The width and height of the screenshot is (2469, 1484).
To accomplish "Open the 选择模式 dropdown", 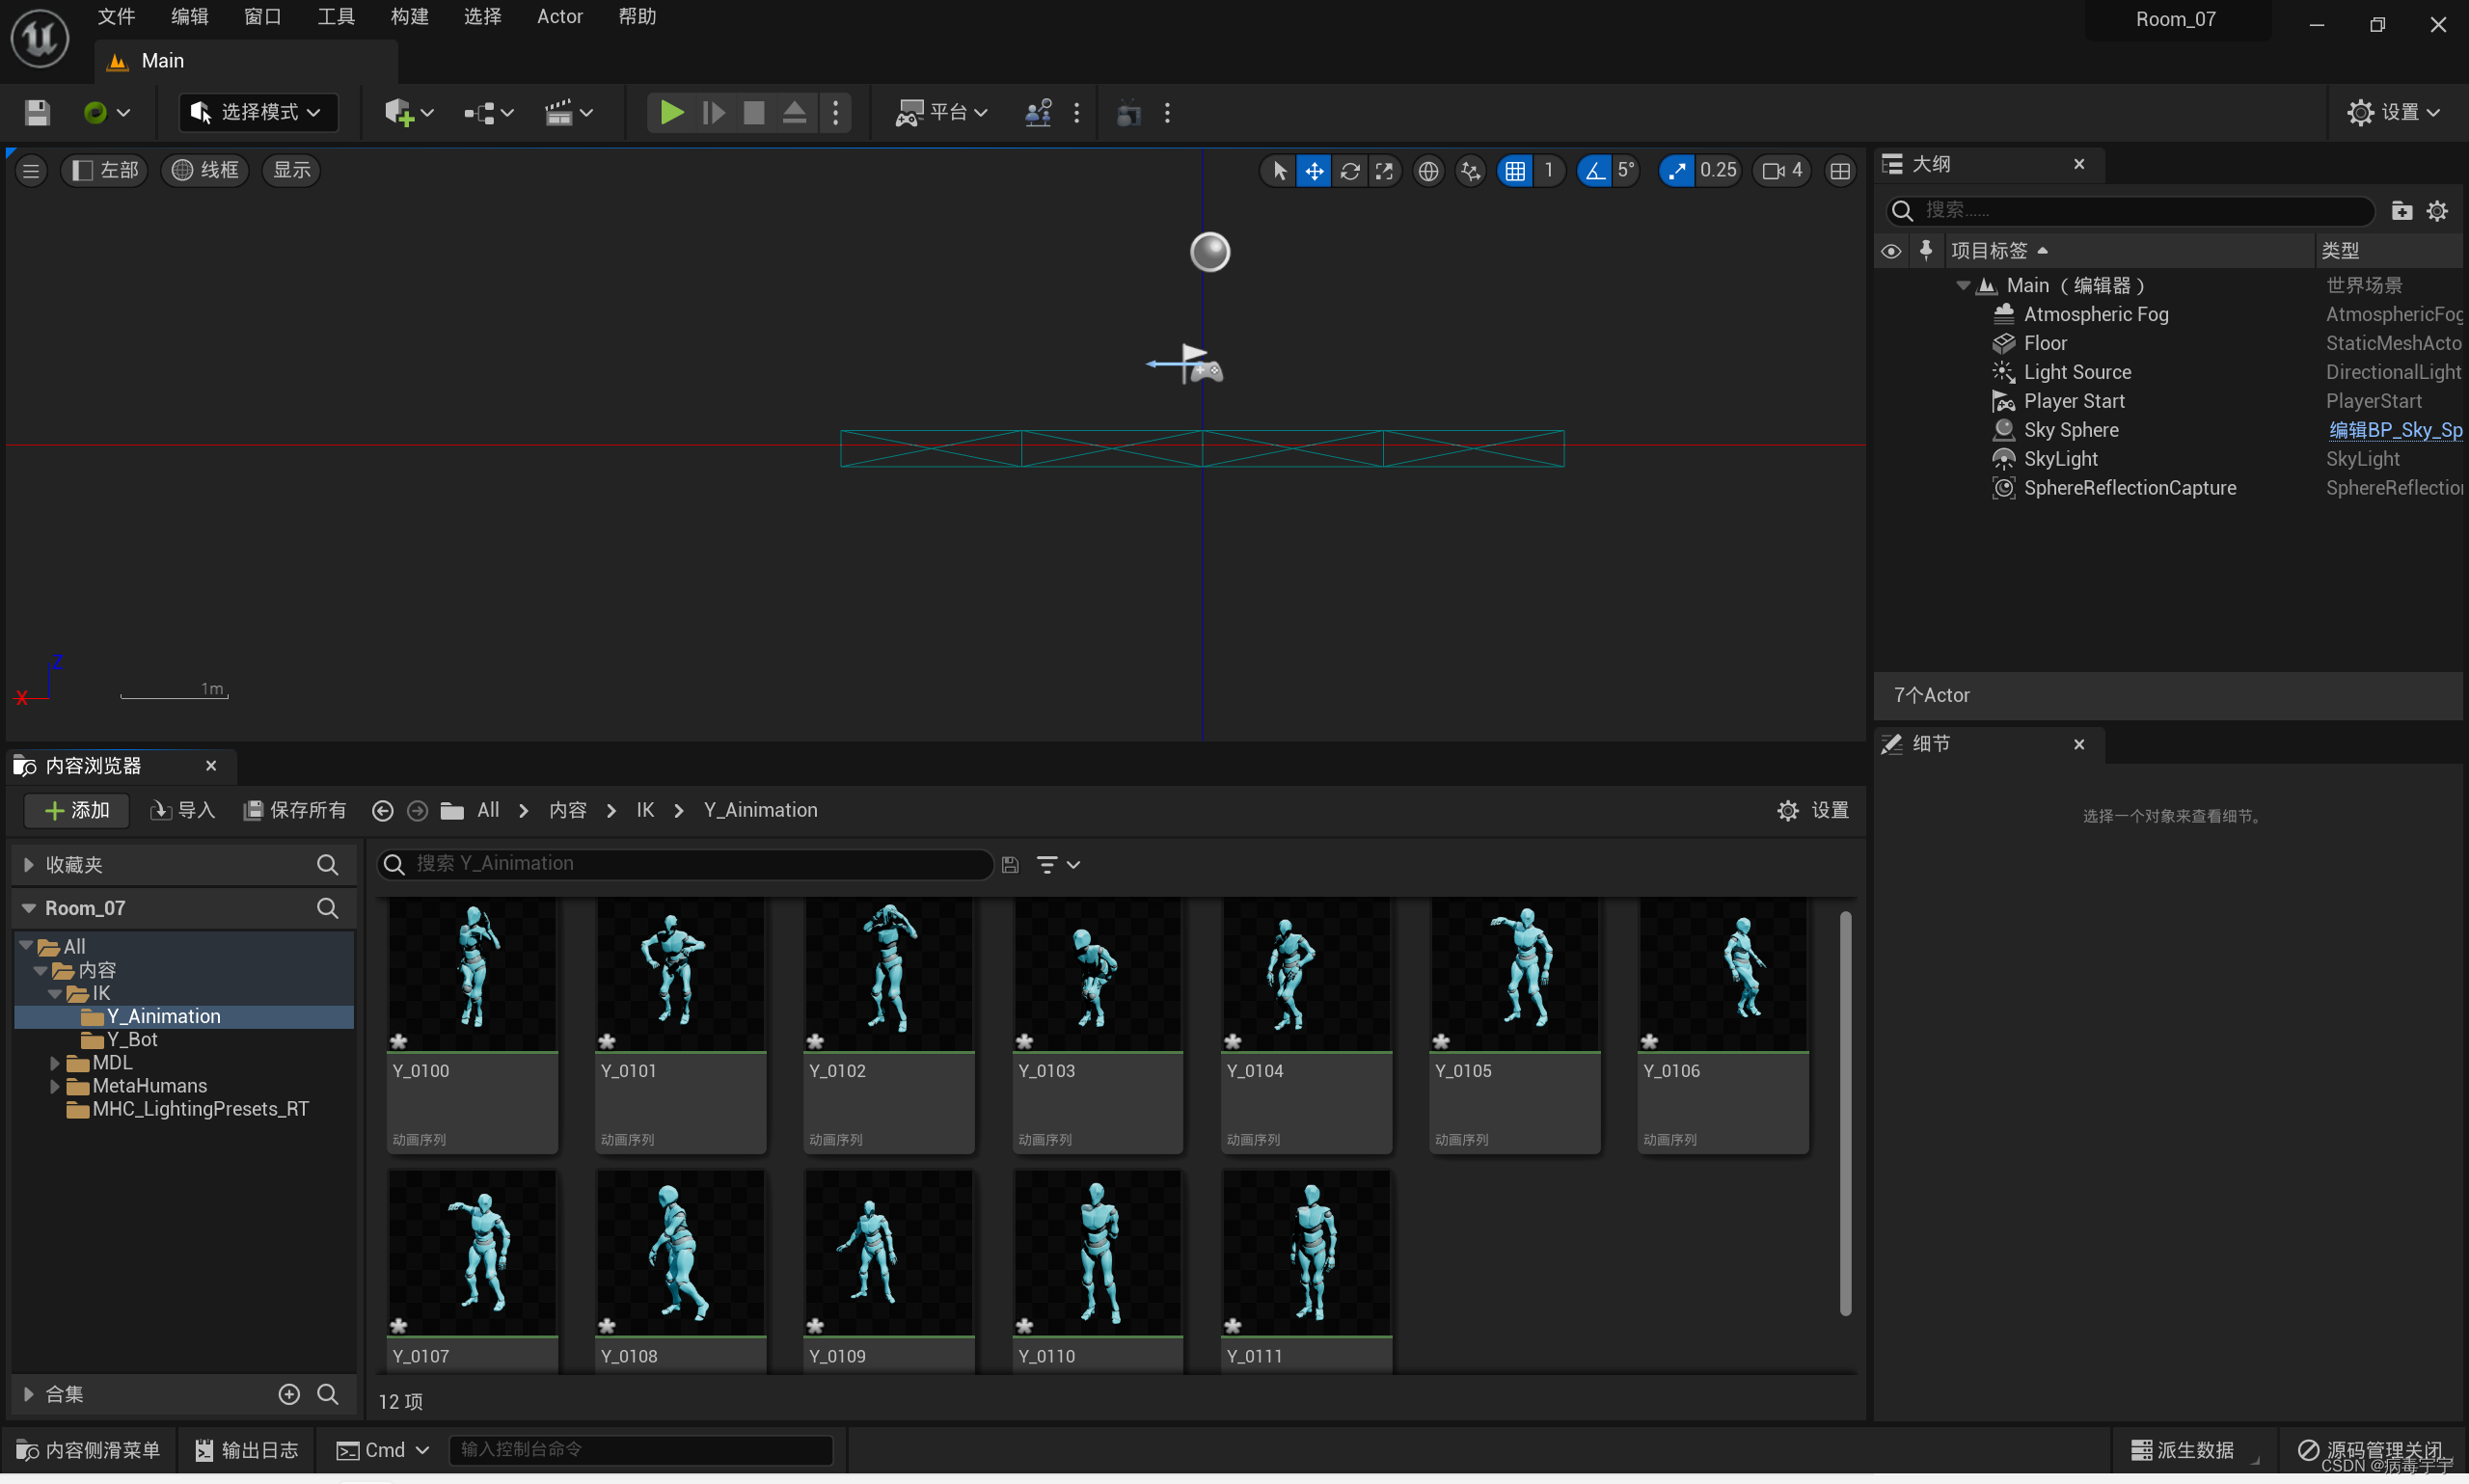I will pos(257,112).
